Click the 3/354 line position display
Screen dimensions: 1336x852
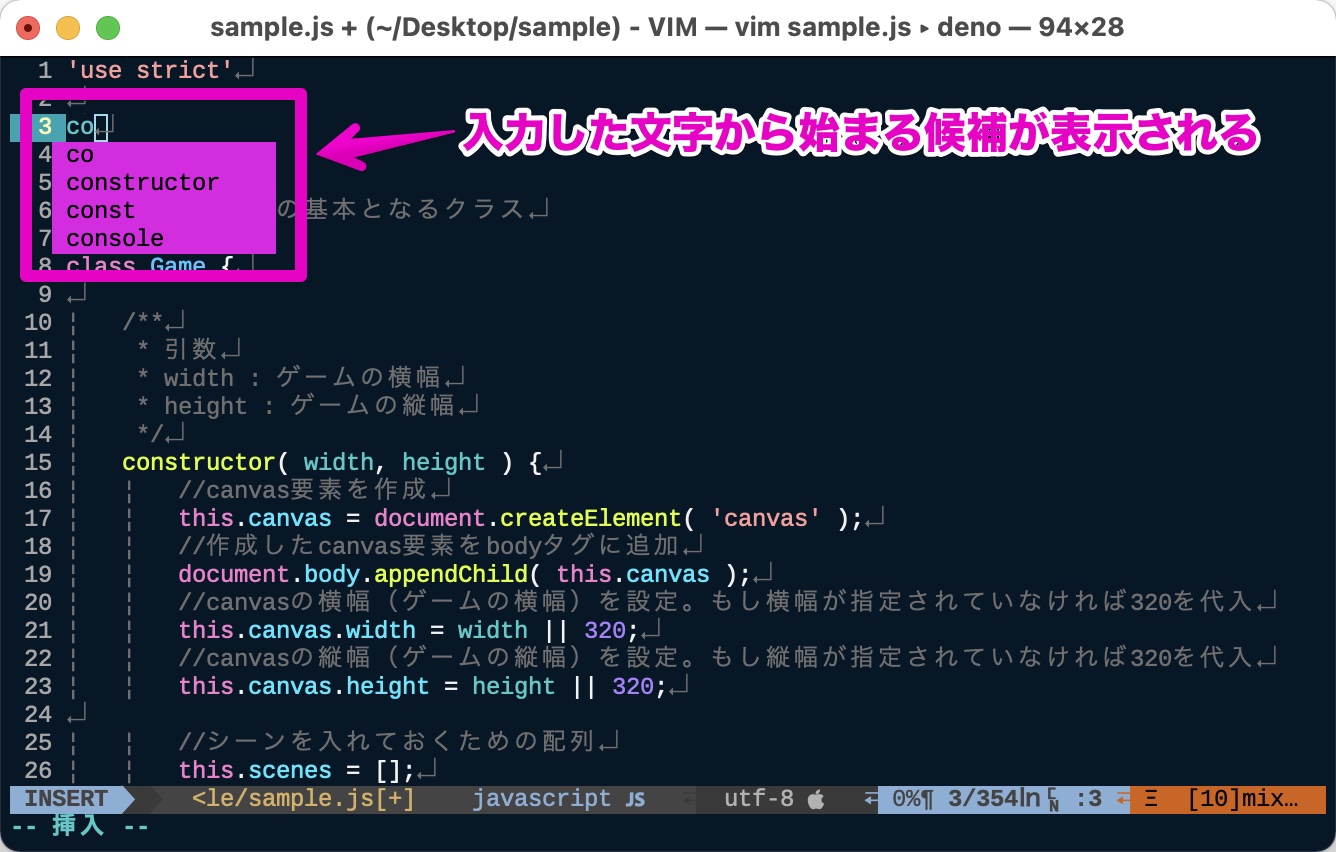(985, 798)
